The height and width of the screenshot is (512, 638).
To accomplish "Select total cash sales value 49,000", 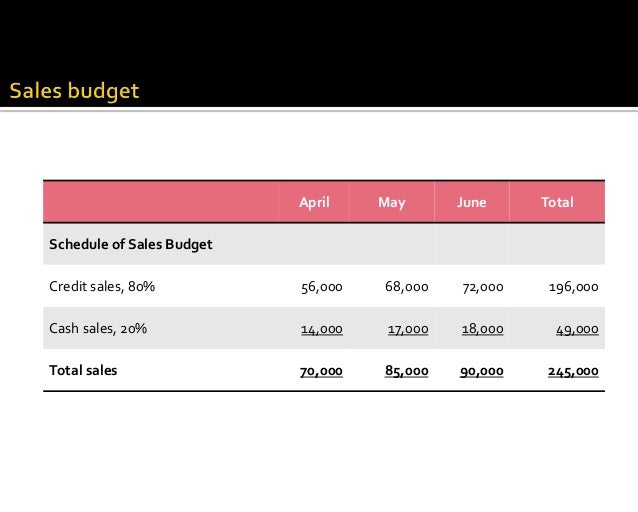I will pyautogui.click(x=577, y=329).
